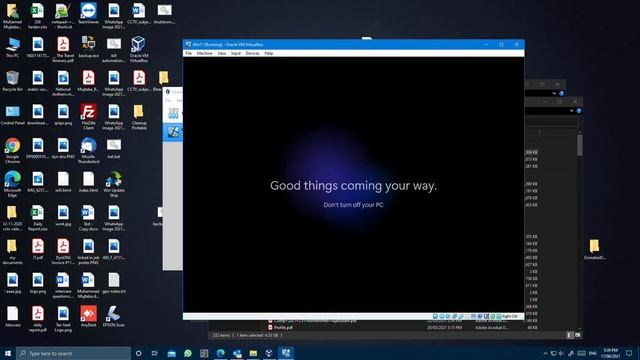Select the Tax heel Logo.png desktop file
Image resolution: width=640 pixels, height=360 pixels.
pyautogui.click(x=63, y=319)
